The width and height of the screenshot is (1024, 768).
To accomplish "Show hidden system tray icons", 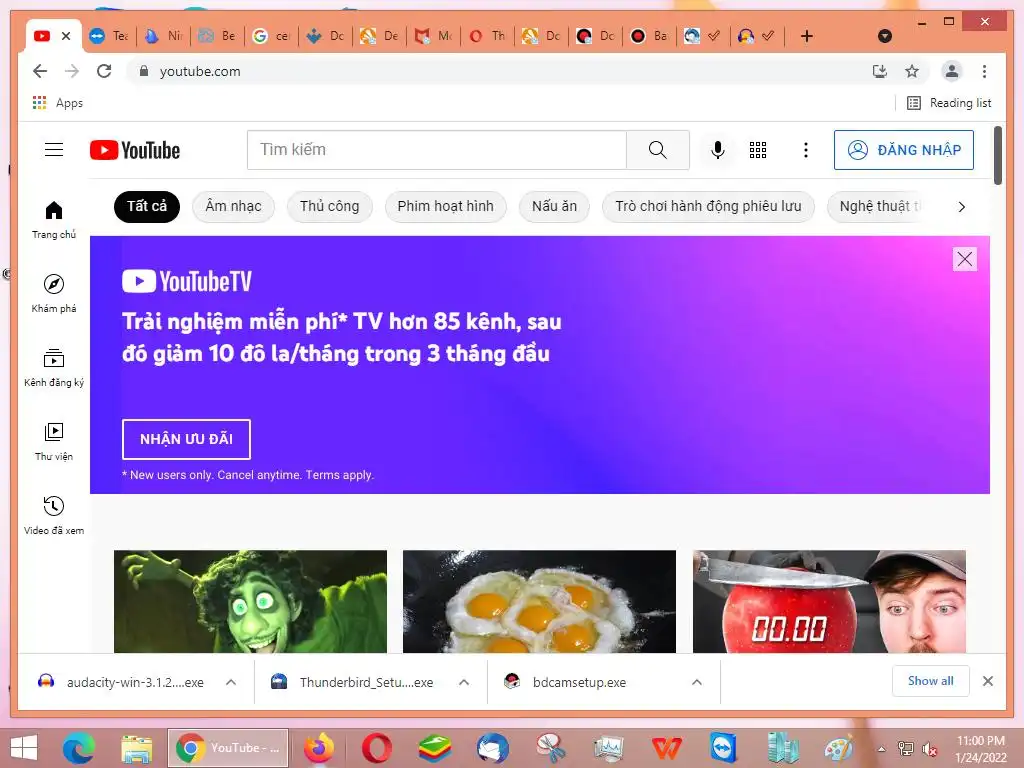I will (882, 749).
